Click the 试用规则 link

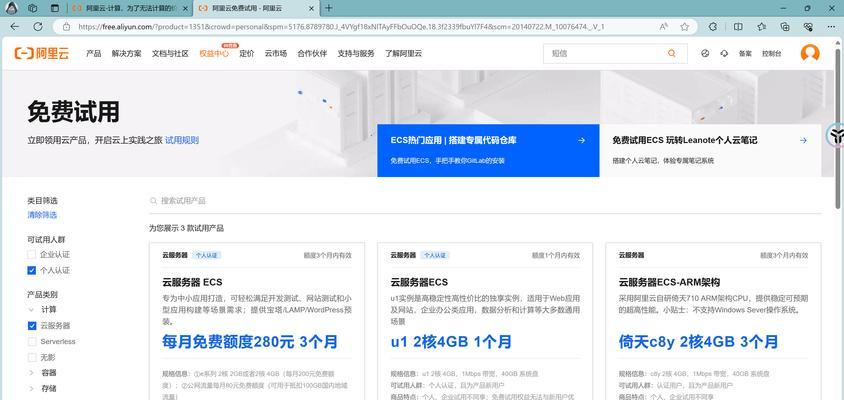182,140
